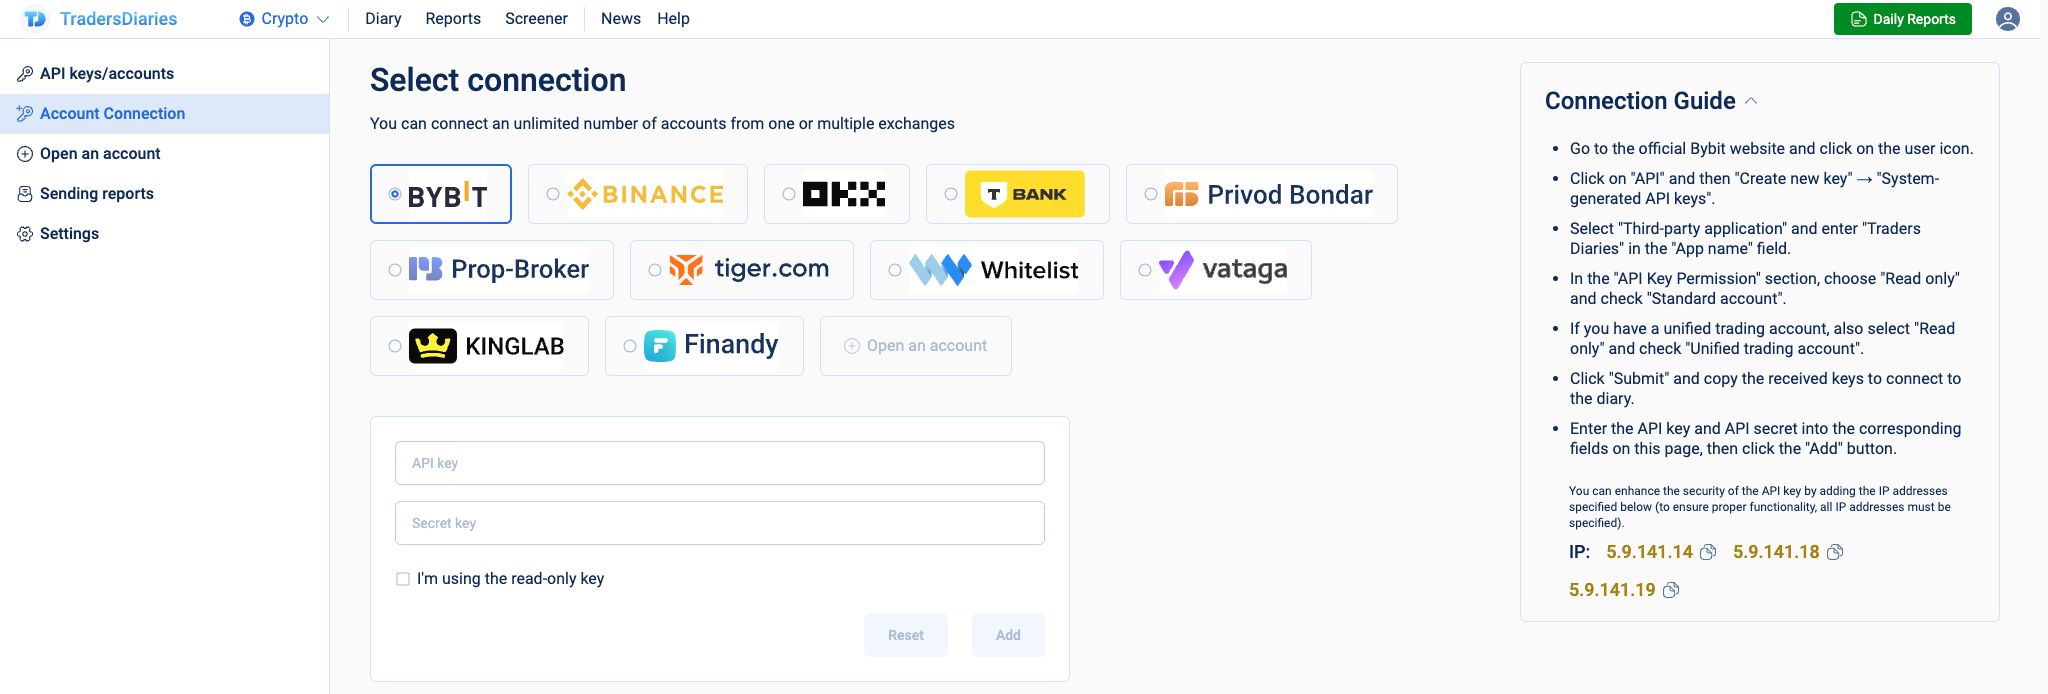Copy IP address 5.9.141.14 using its copy icon
Viewport: 2048px width, 694px height.
1709,551
